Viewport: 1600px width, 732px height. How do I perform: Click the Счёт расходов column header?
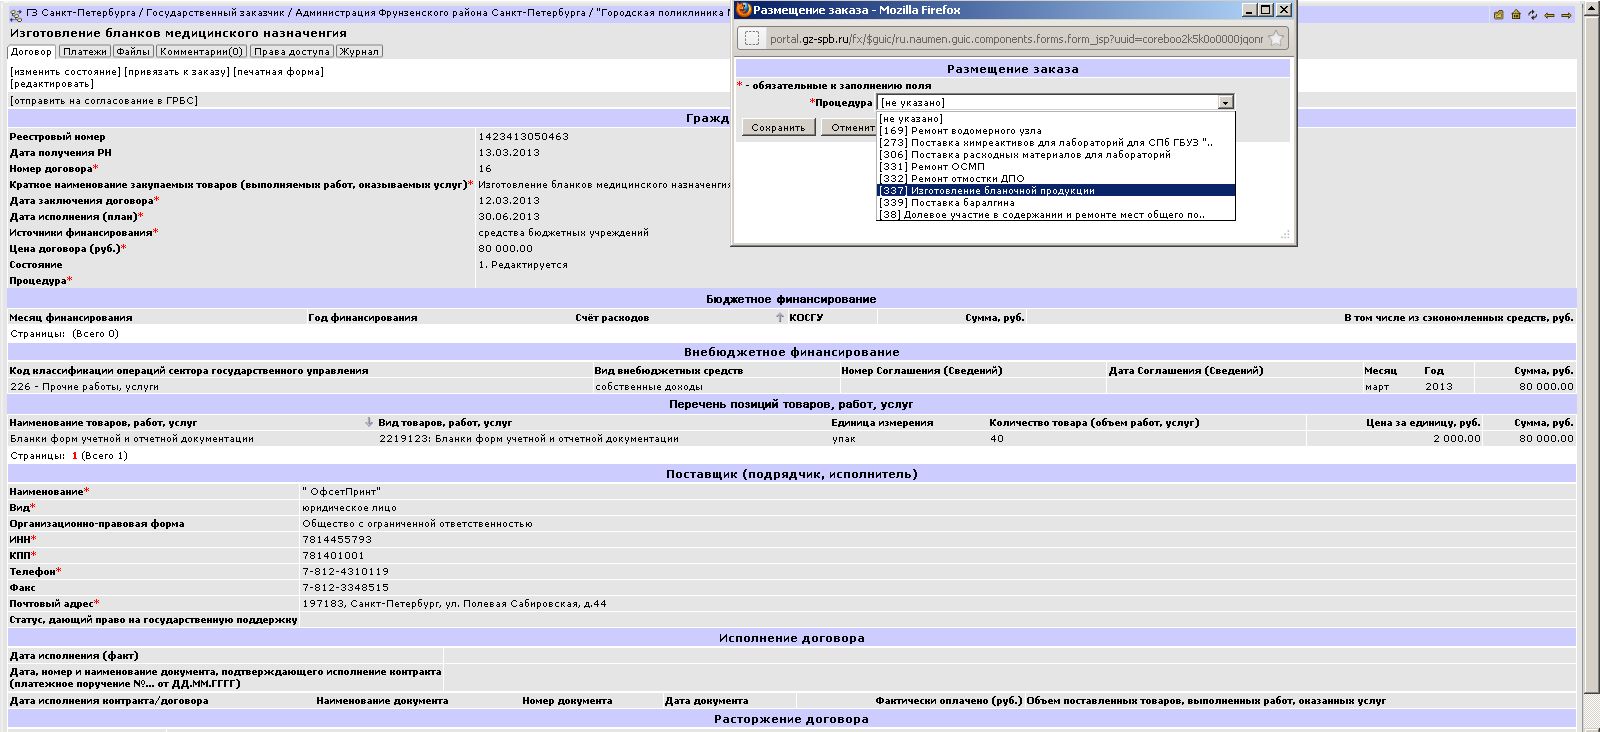[612, 318]
